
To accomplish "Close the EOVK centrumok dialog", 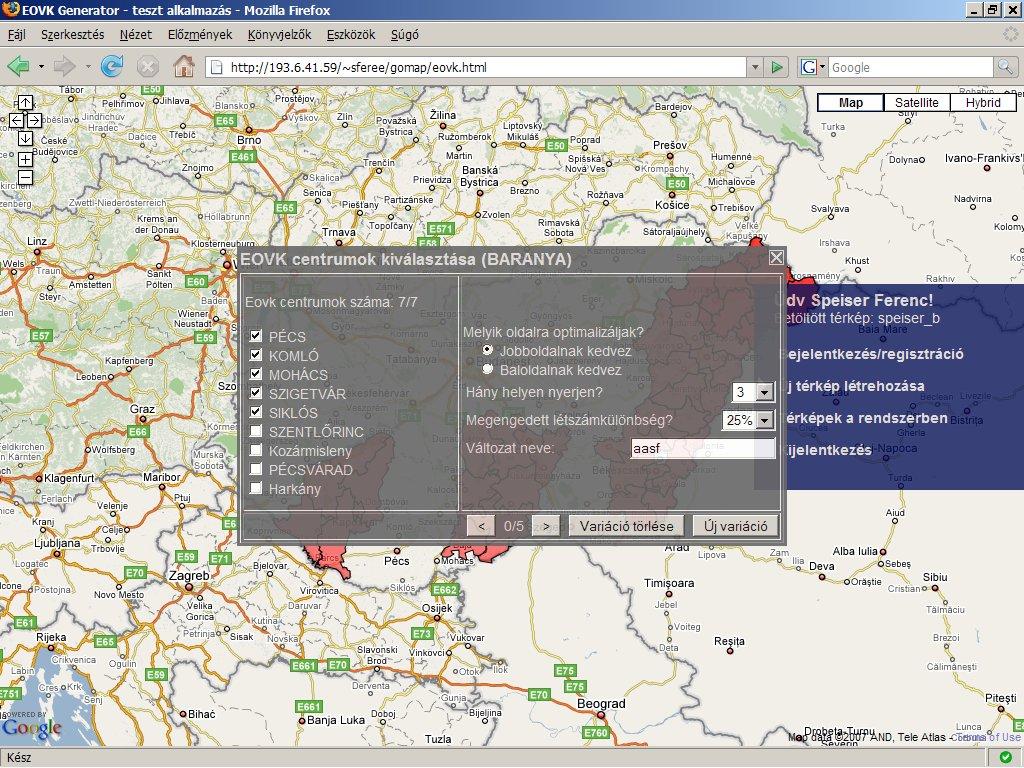I will coord(776,257).
